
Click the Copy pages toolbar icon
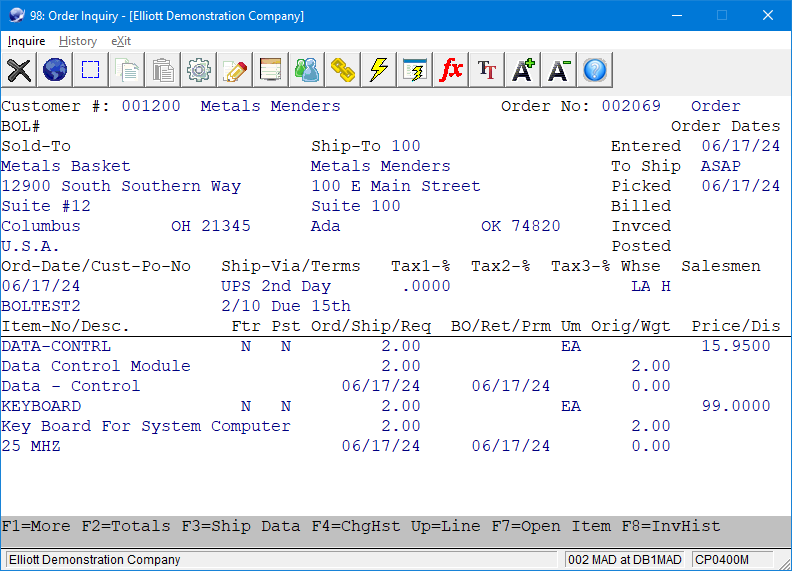127,70
